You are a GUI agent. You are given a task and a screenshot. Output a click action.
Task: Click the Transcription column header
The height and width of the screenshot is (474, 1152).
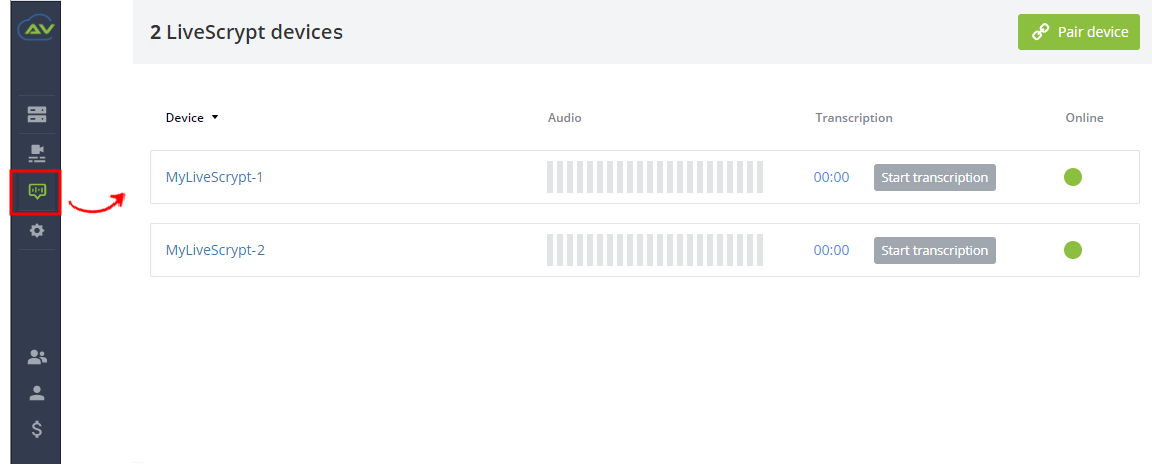point(854,118)
